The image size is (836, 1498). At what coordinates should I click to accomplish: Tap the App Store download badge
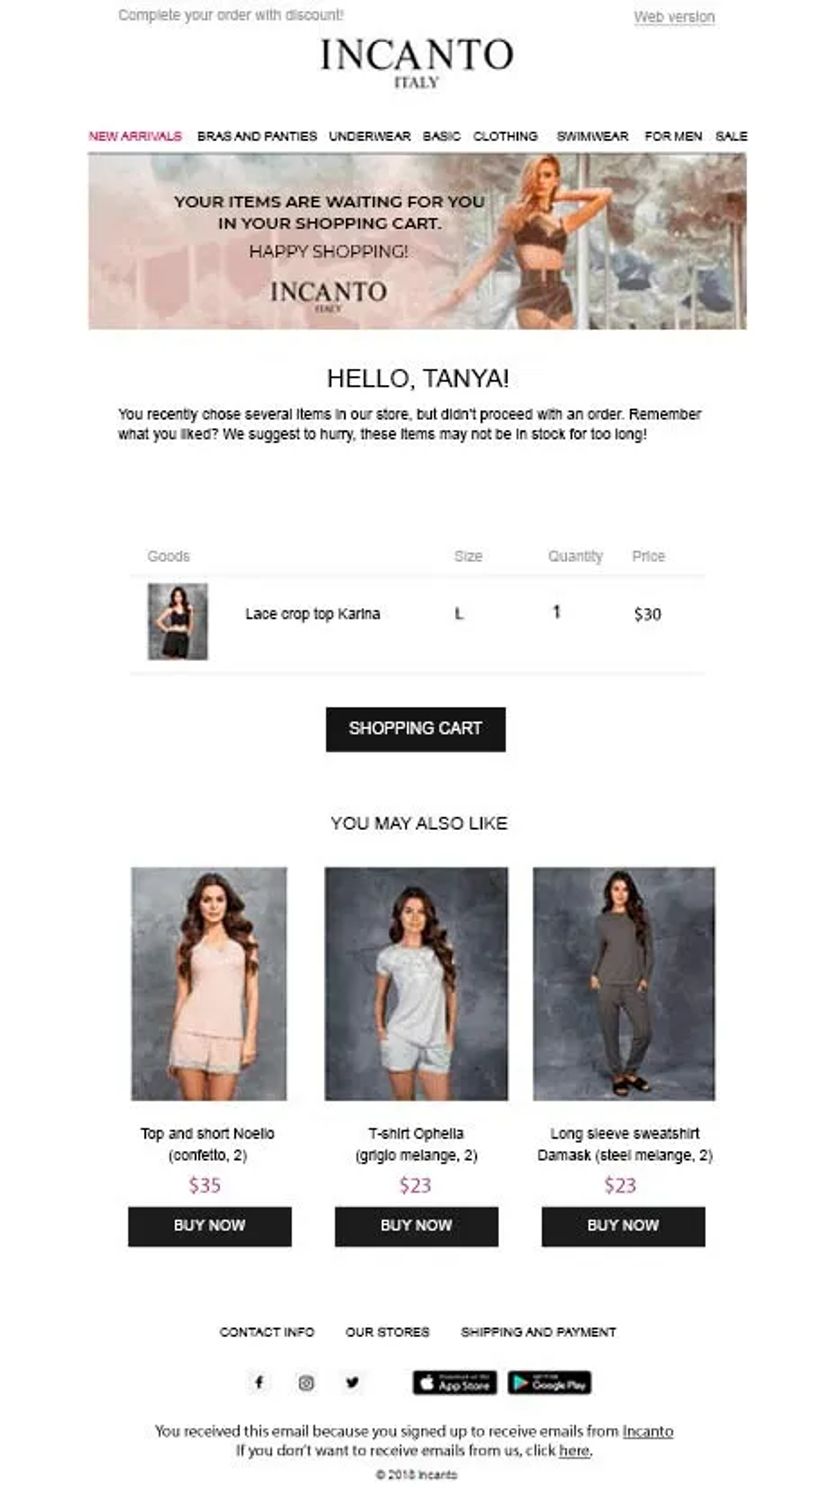pos(455,1382)
